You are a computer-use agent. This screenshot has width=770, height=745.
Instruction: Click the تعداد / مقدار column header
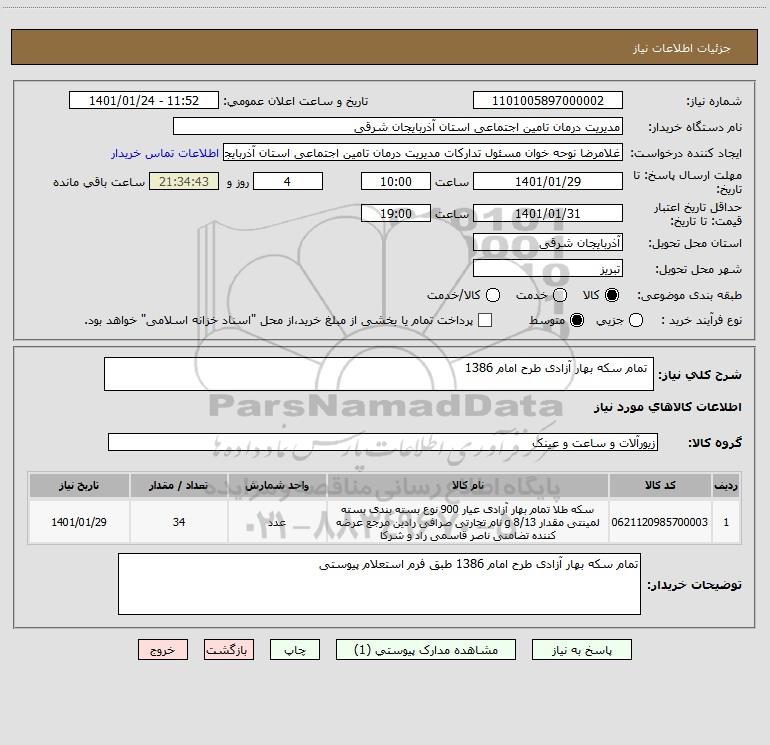[178, 485]
